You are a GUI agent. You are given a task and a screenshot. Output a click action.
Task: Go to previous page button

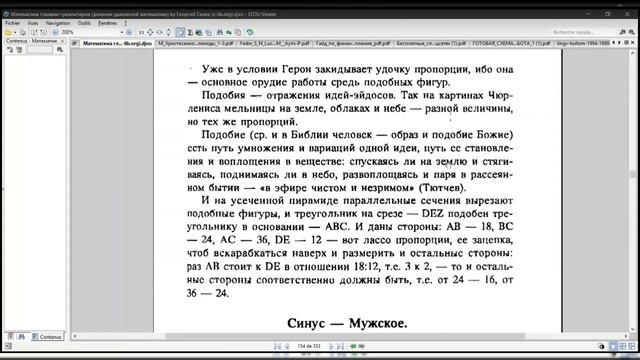[x=287, y=346]
